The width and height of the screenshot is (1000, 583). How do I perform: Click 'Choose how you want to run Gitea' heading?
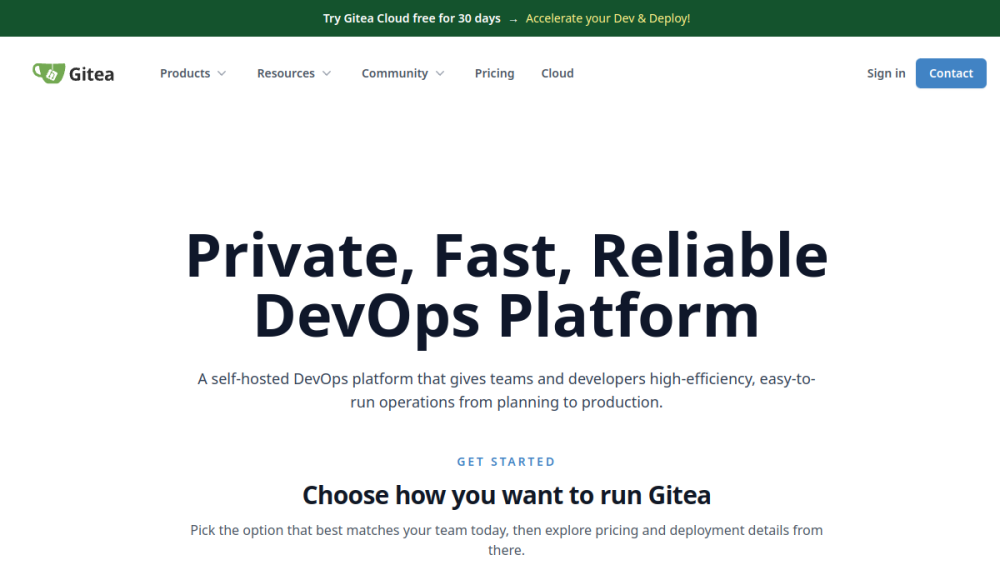click(506, 495)
